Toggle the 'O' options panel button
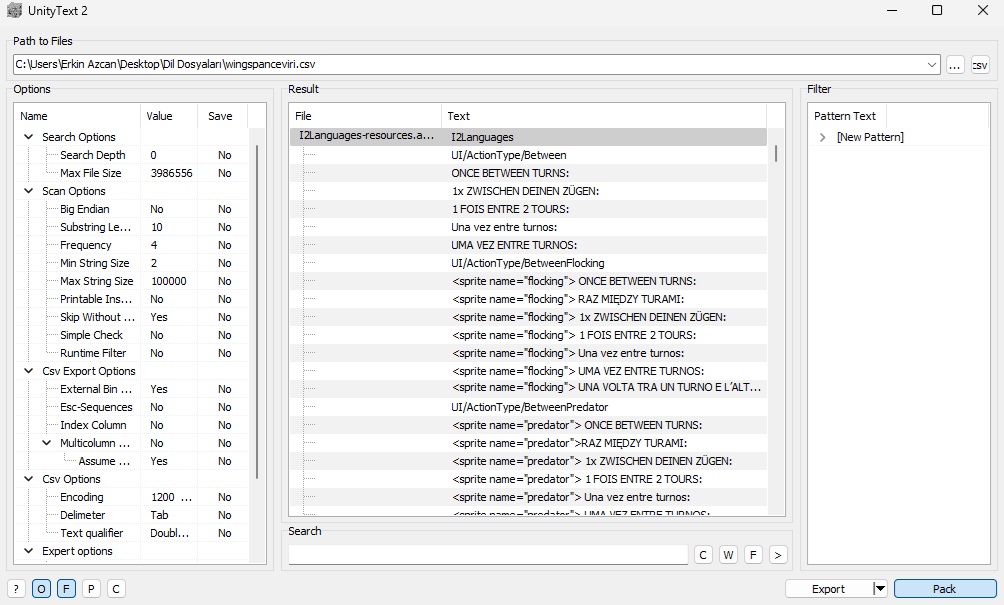1004x605 pixels. 41,589
